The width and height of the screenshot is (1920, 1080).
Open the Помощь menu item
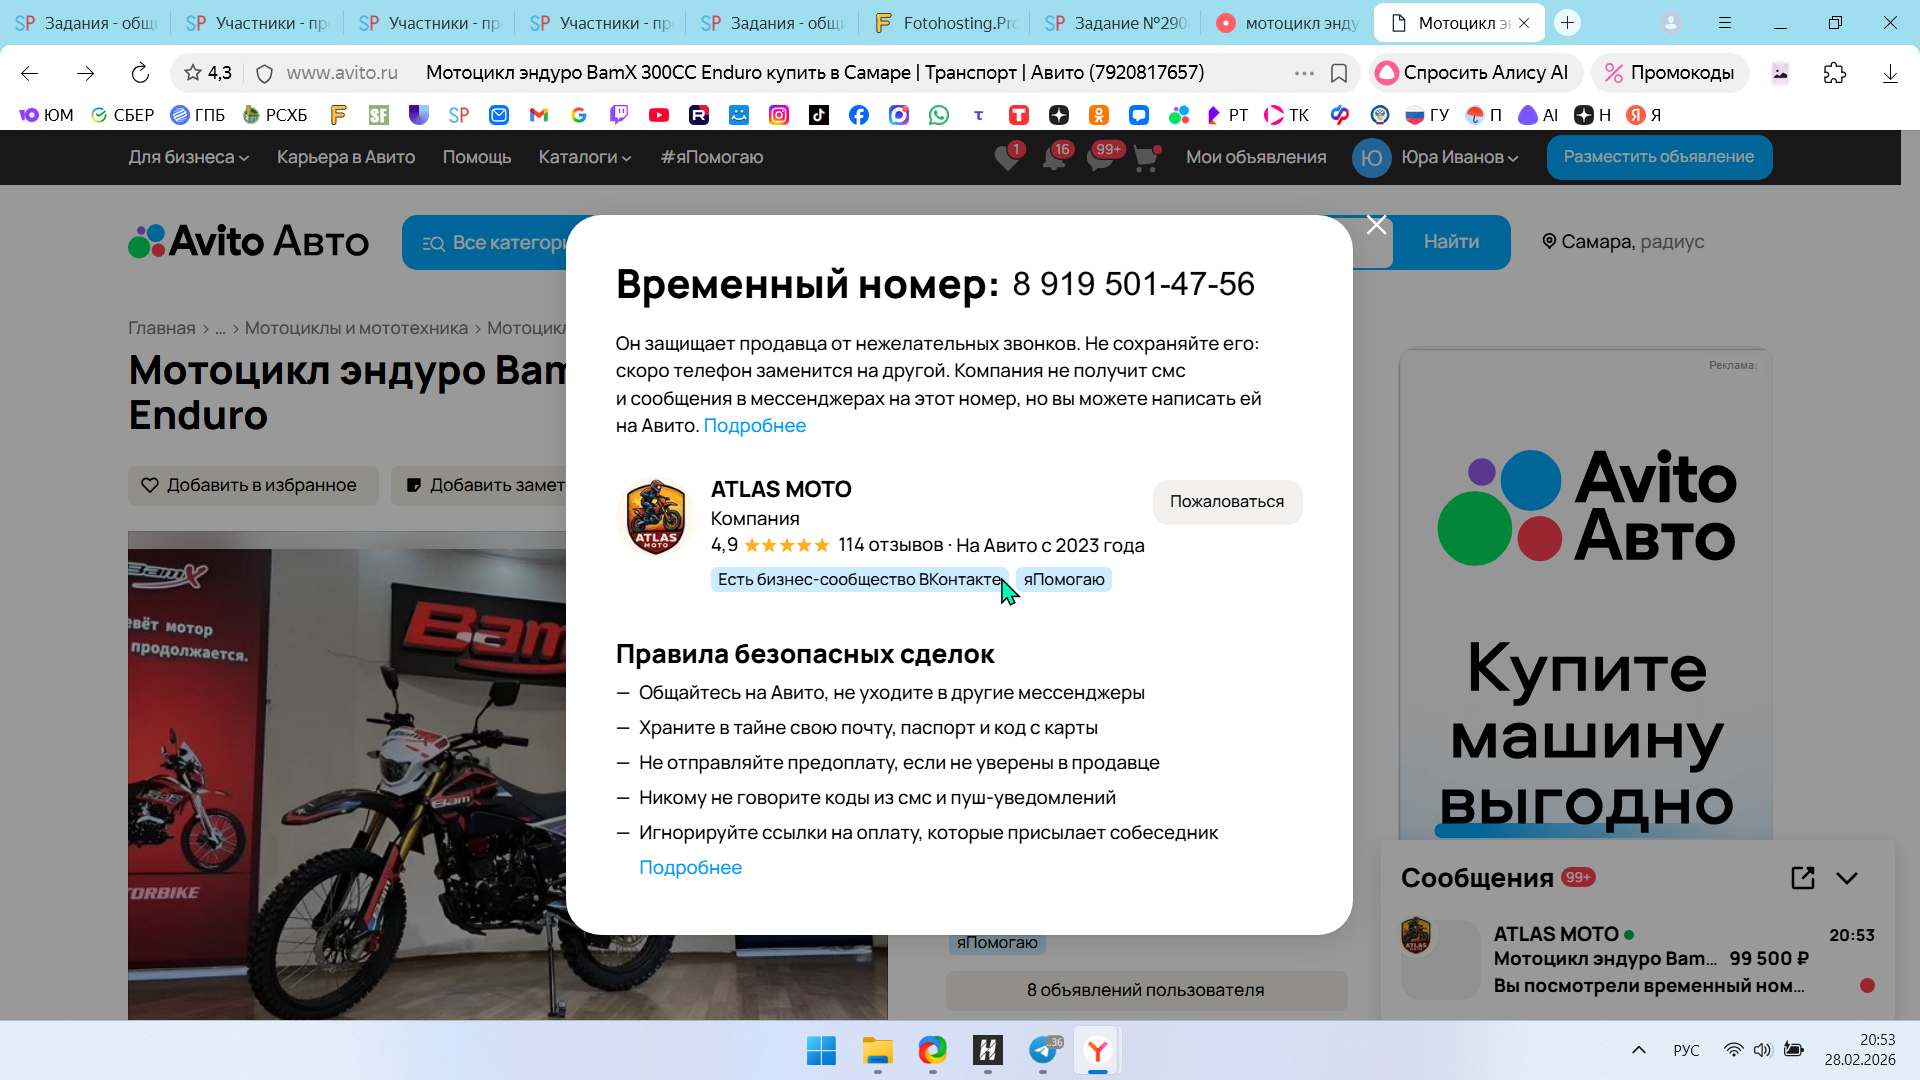tap(476, 157)
